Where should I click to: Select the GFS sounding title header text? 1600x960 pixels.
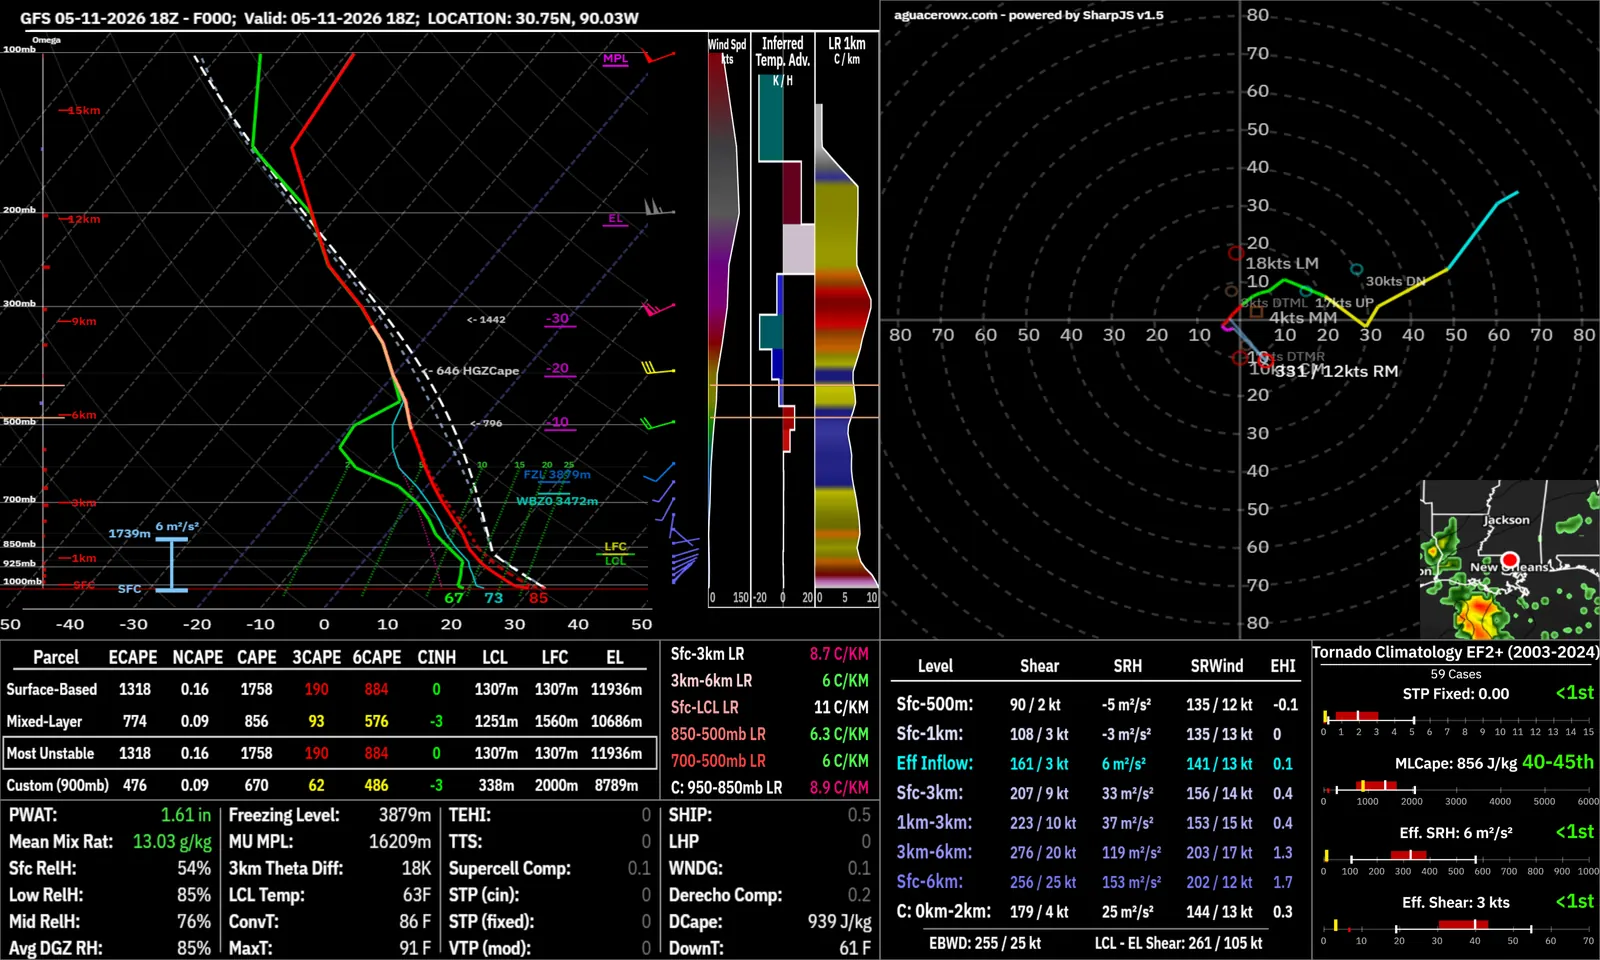point(329,18)
